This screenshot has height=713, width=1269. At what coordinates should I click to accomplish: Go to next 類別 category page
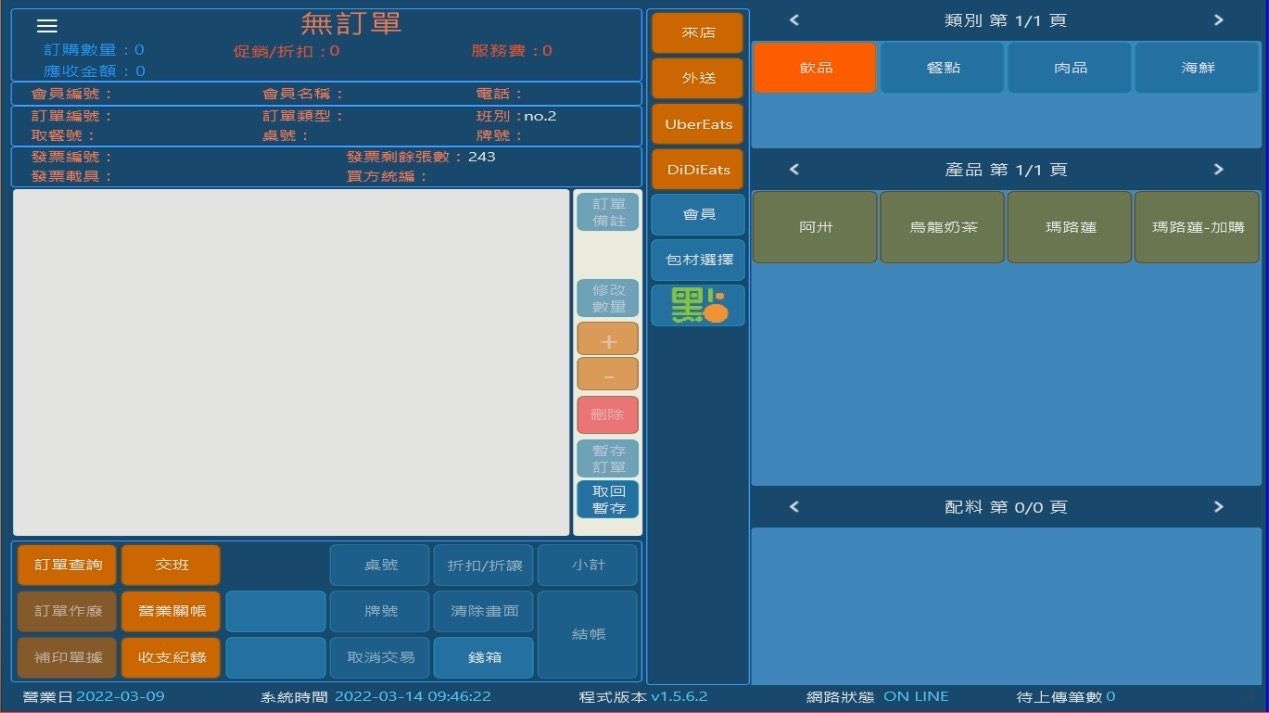(1219, 19)
